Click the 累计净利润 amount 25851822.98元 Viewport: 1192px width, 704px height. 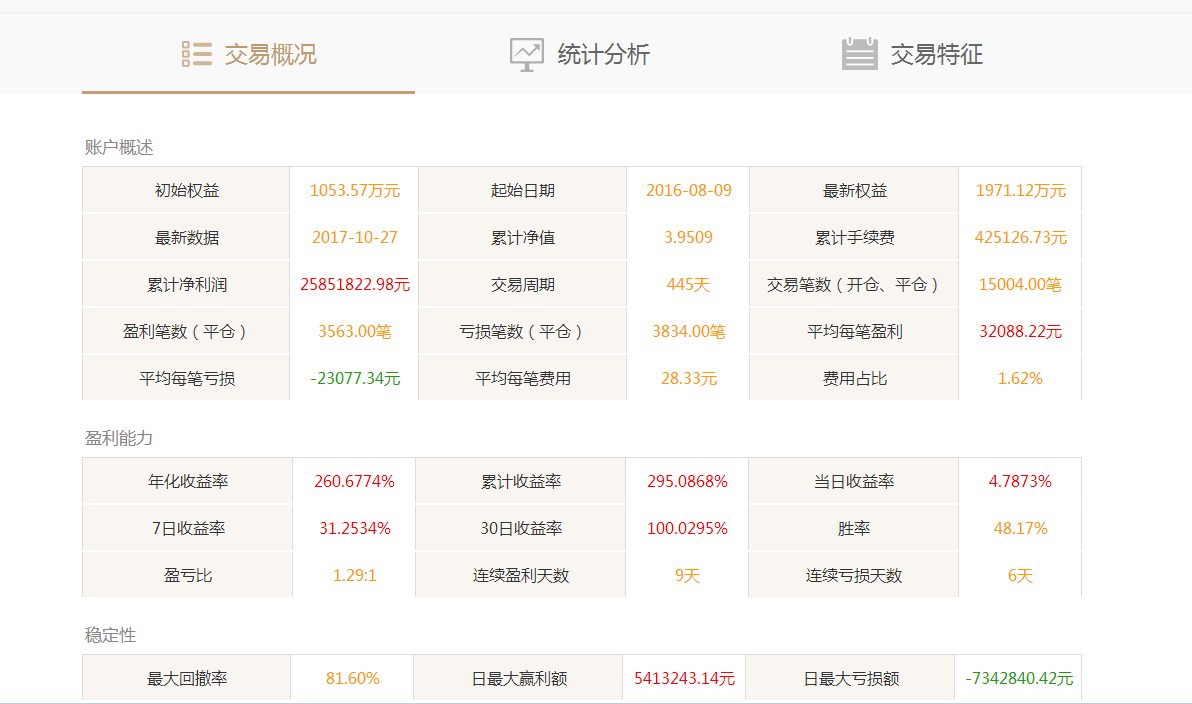pyautogui.click(x=355, y=285)
